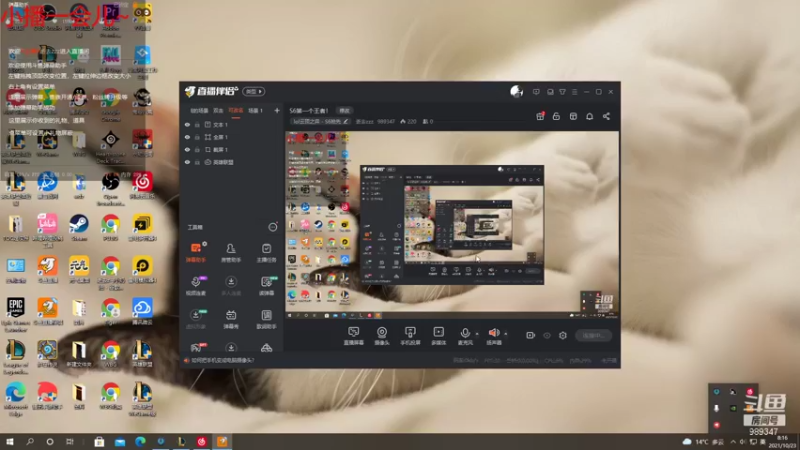Expand the speaker options arrow
Screen dimensions: 800x450
(x=506, y=334)
